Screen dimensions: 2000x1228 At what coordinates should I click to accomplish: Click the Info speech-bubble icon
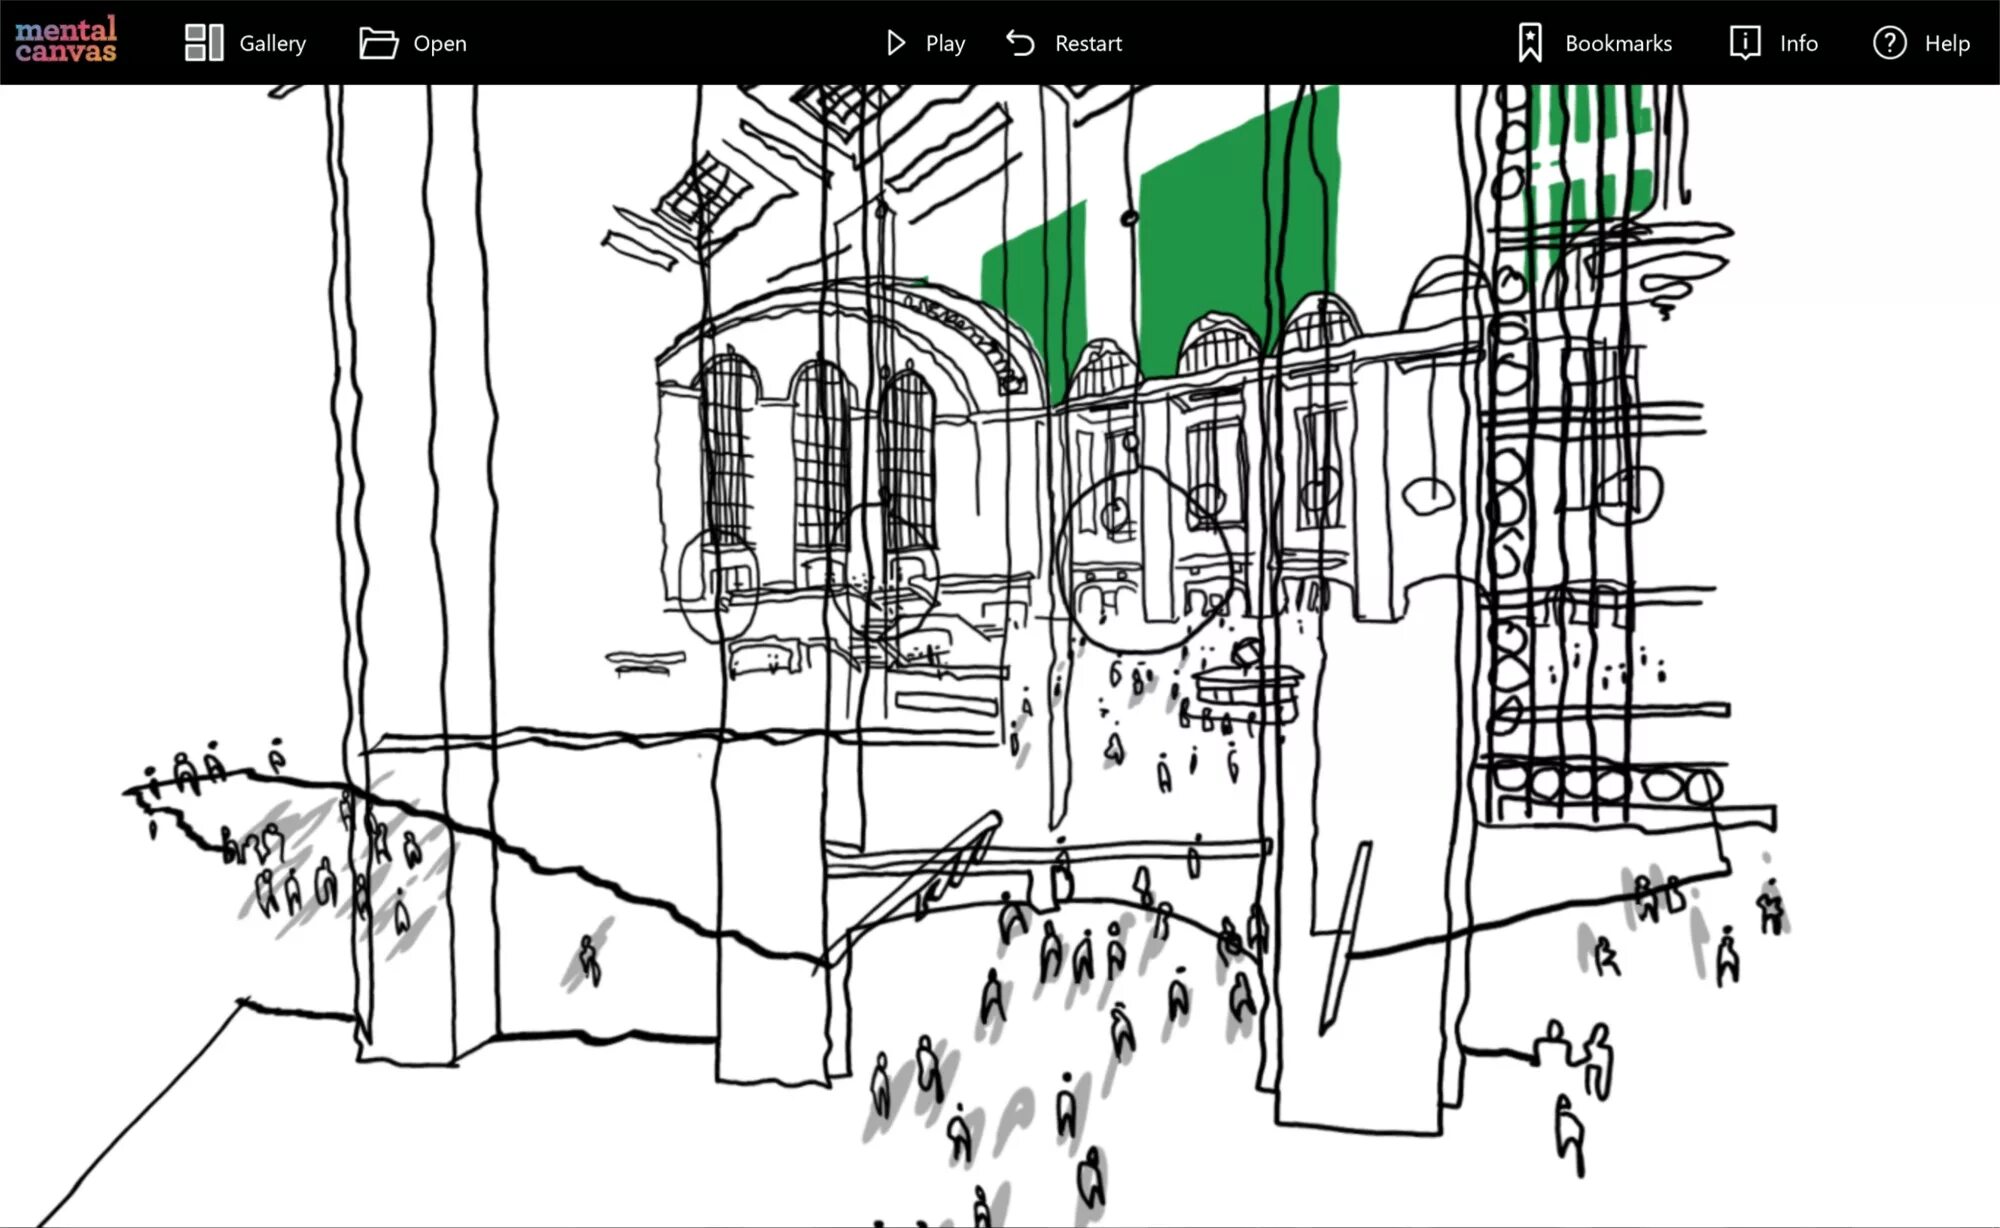click(x=1745, y=43)
